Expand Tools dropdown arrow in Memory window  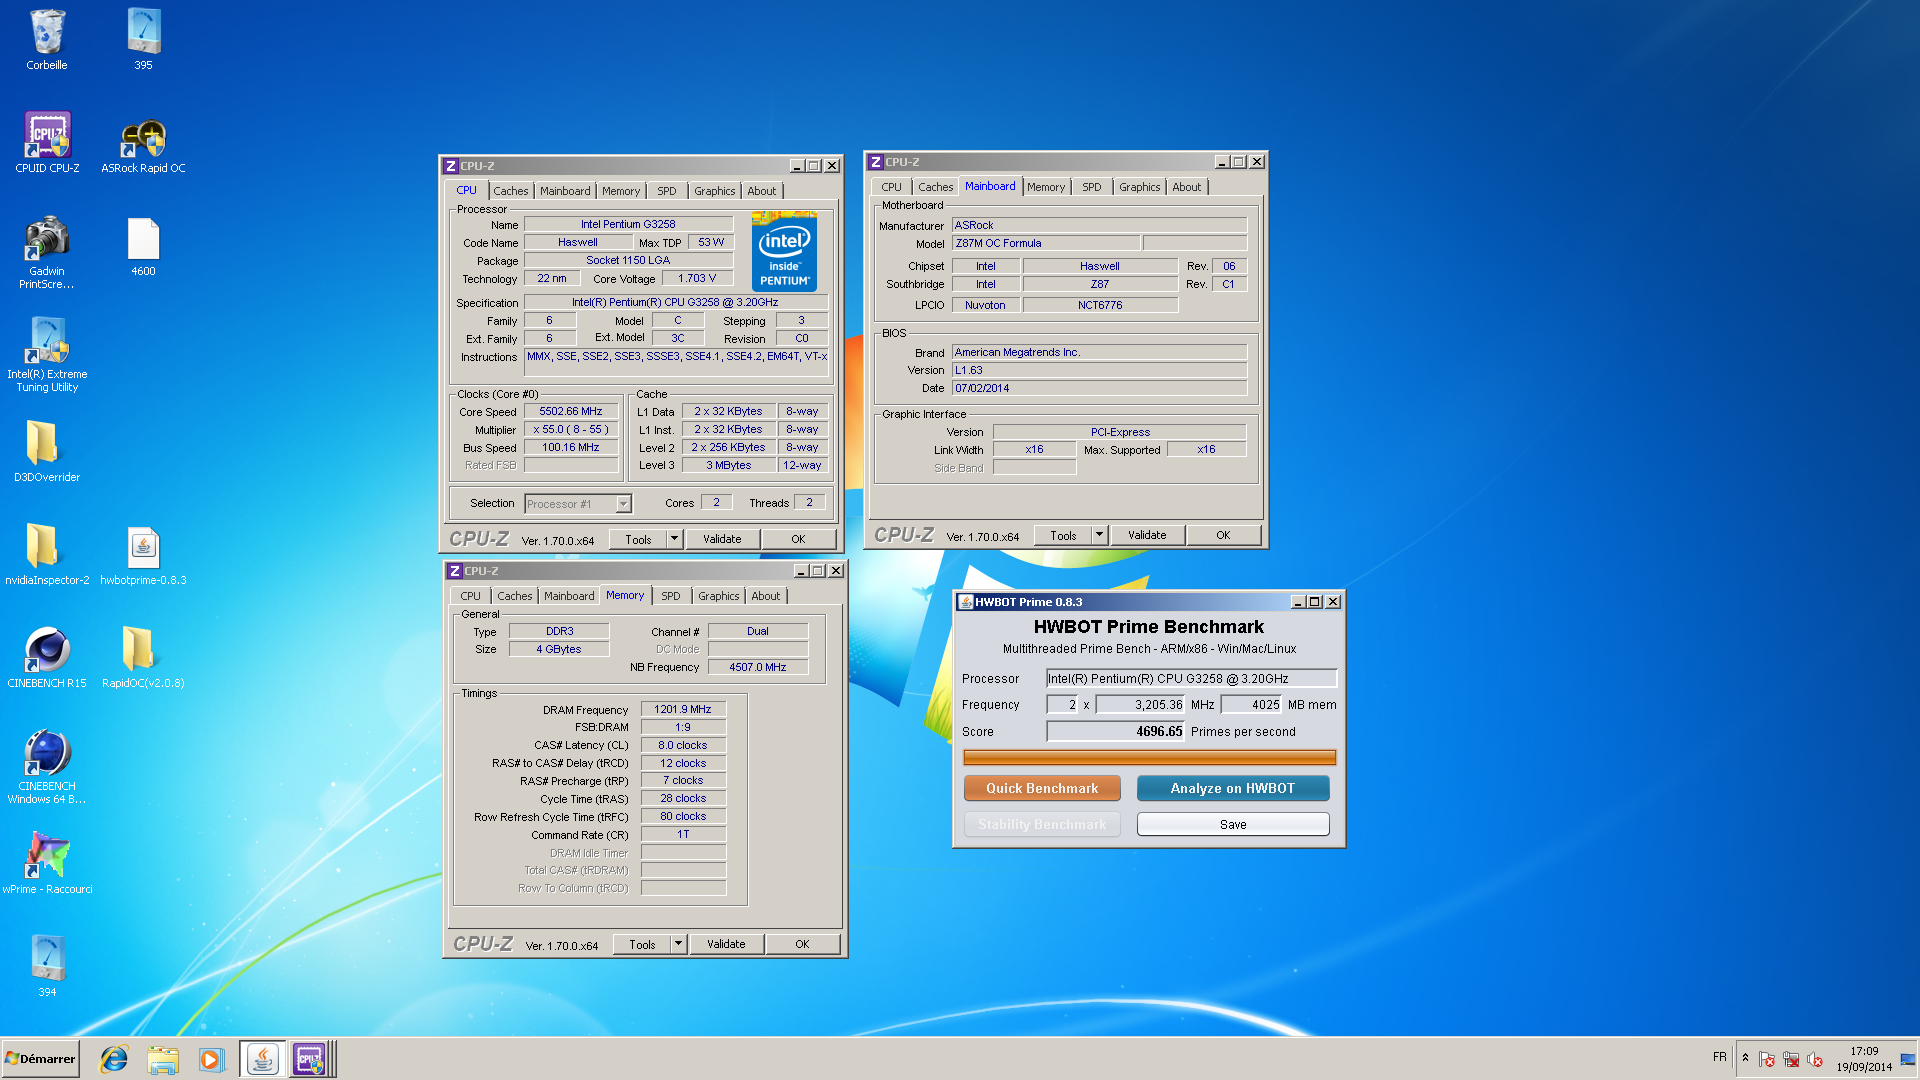coord(678,944)
